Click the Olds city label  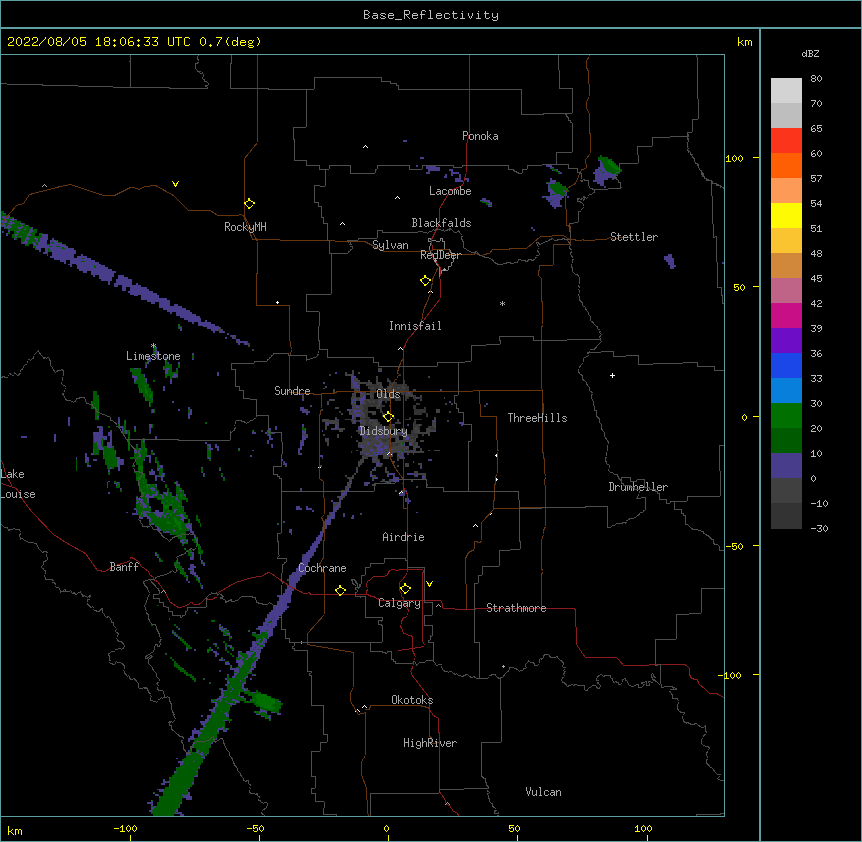(388, 394)
